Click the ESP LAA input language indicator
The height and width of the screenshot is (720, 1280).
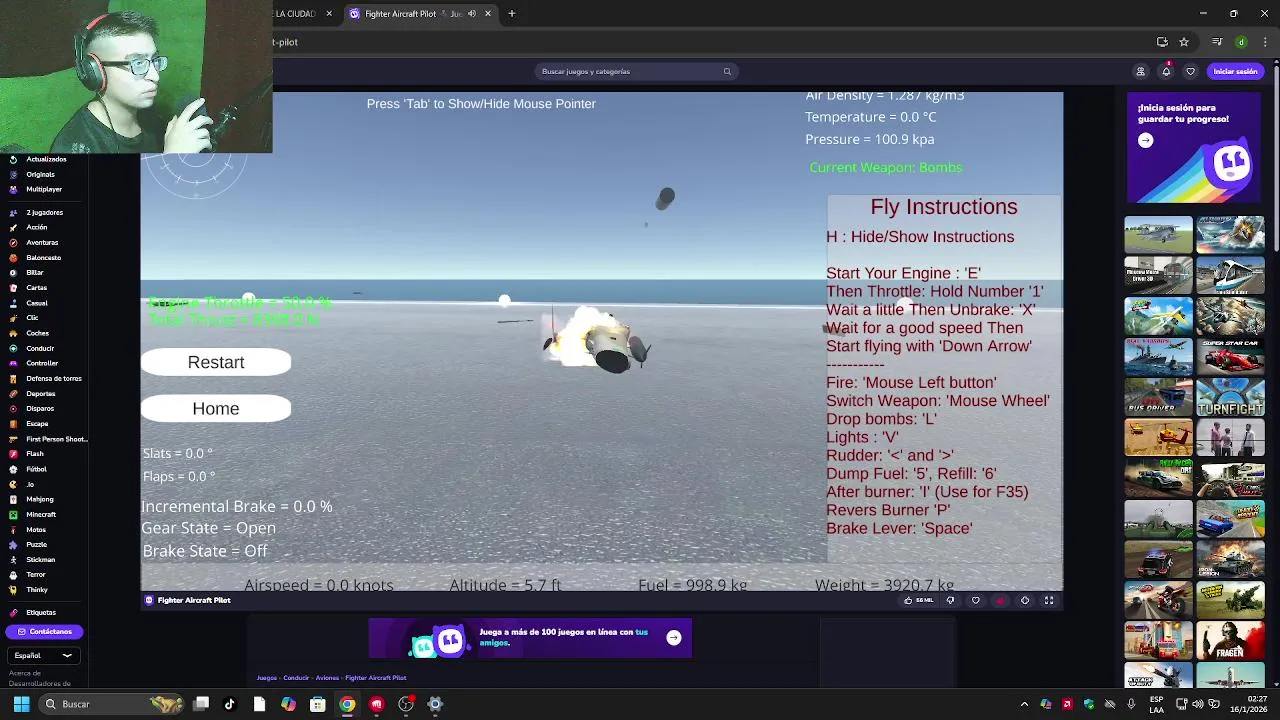coord(1156,704)
